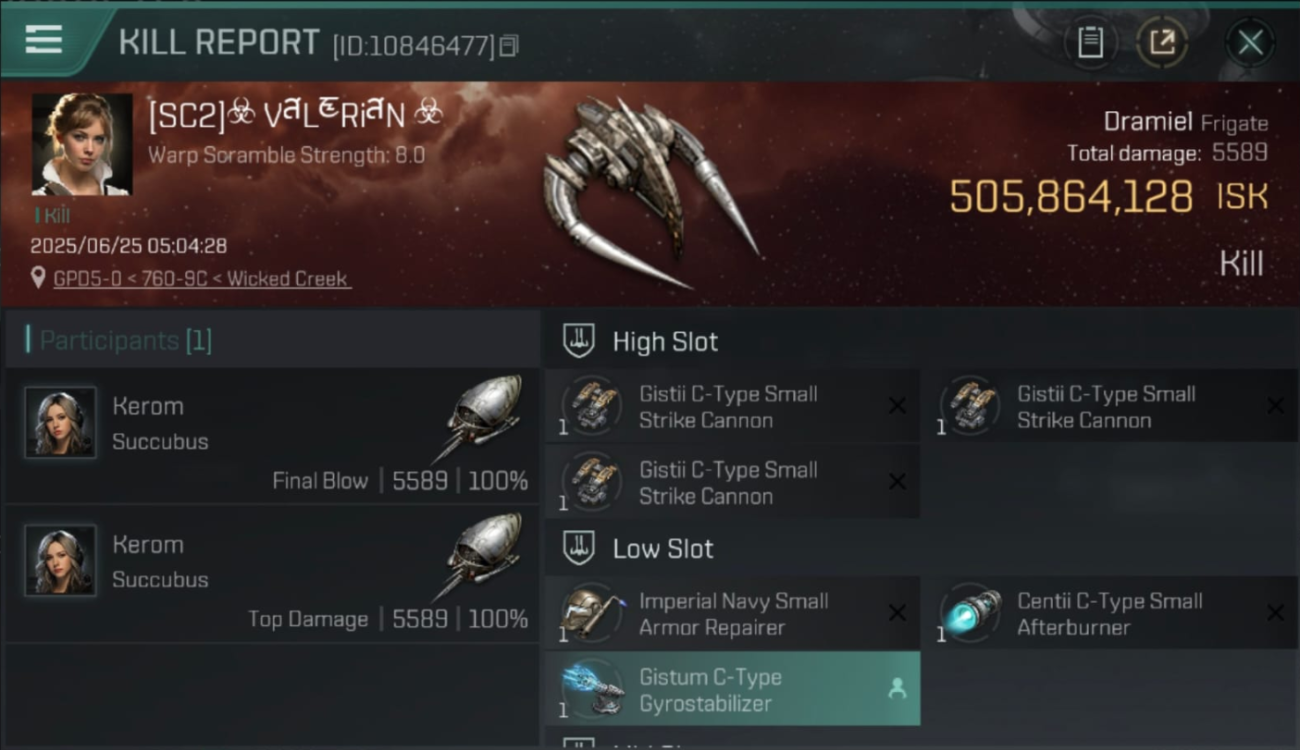Select the Centii C-Type Small Afterburner icon

(x=969, y=613)
